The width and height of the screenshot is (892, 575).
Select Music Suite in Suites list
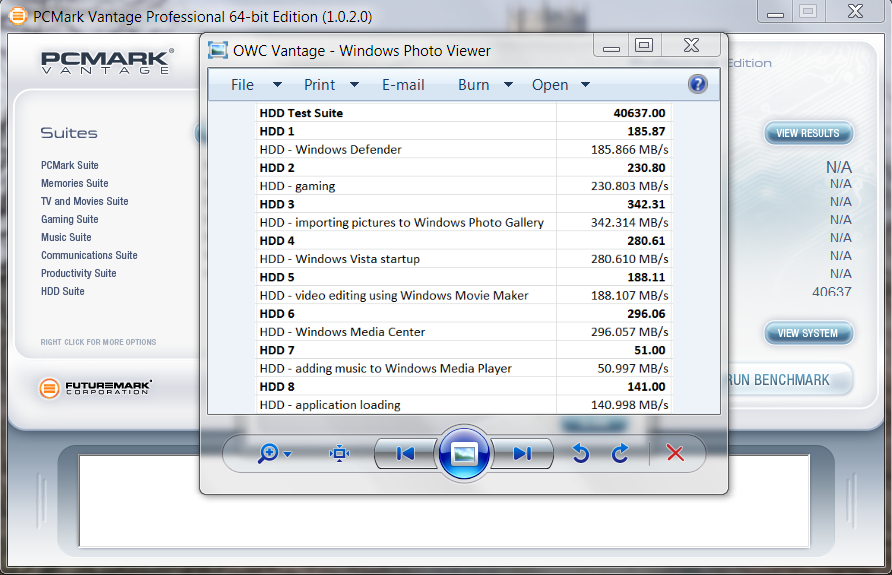pos(66,237)
